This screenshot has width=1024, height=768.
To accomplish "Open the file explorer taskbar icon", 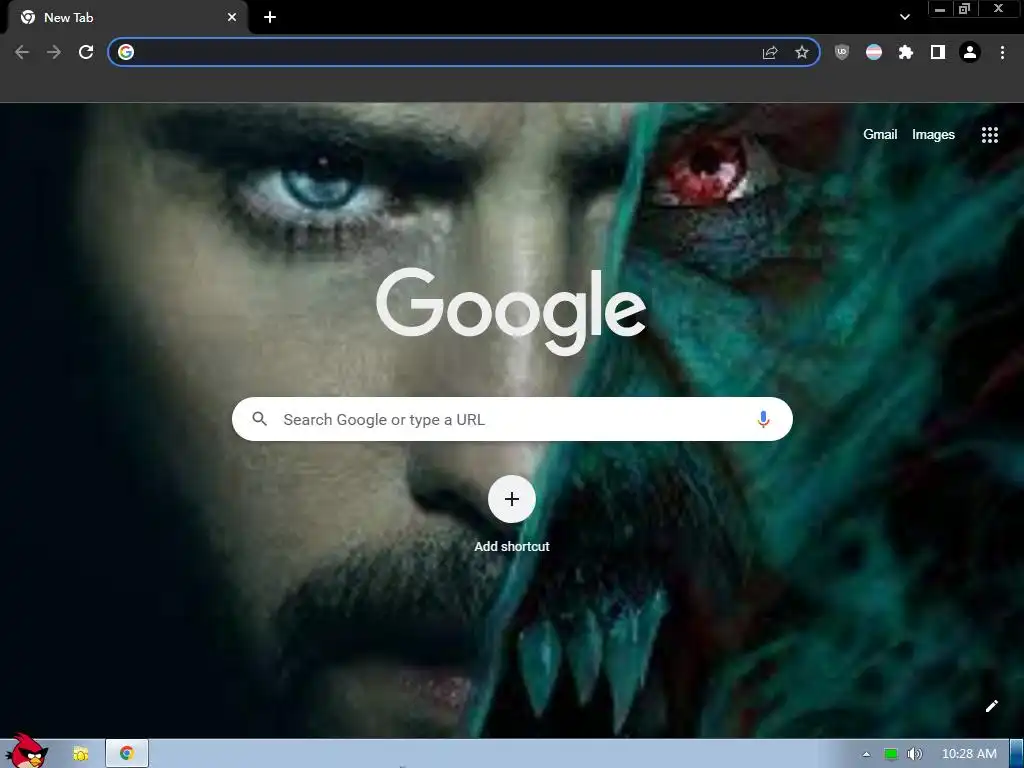I will 81,754.
